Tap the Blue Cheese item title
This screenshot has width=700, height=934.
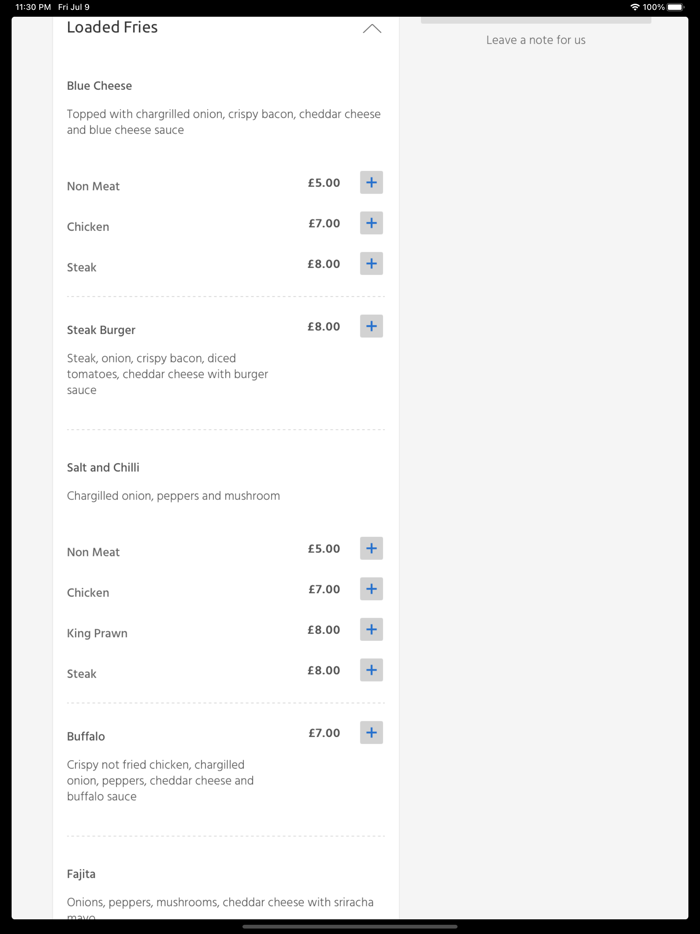99,86
